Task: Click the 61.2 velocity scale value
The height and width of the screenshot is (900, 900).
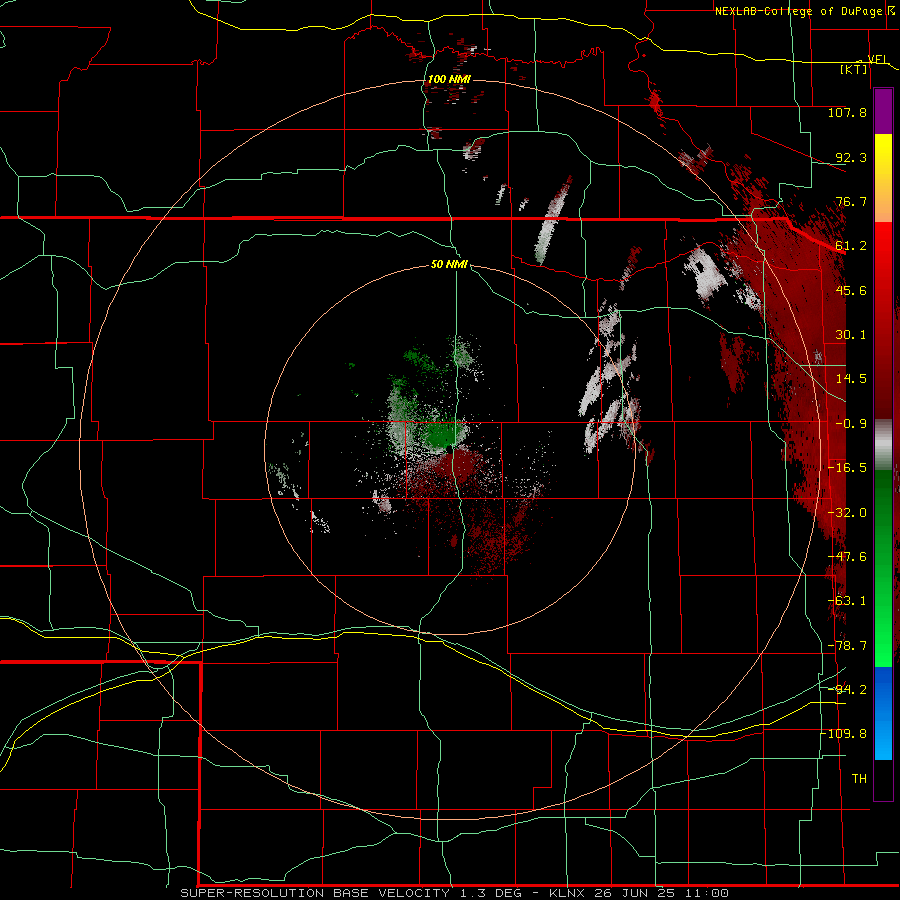Action: pos(851,246)
